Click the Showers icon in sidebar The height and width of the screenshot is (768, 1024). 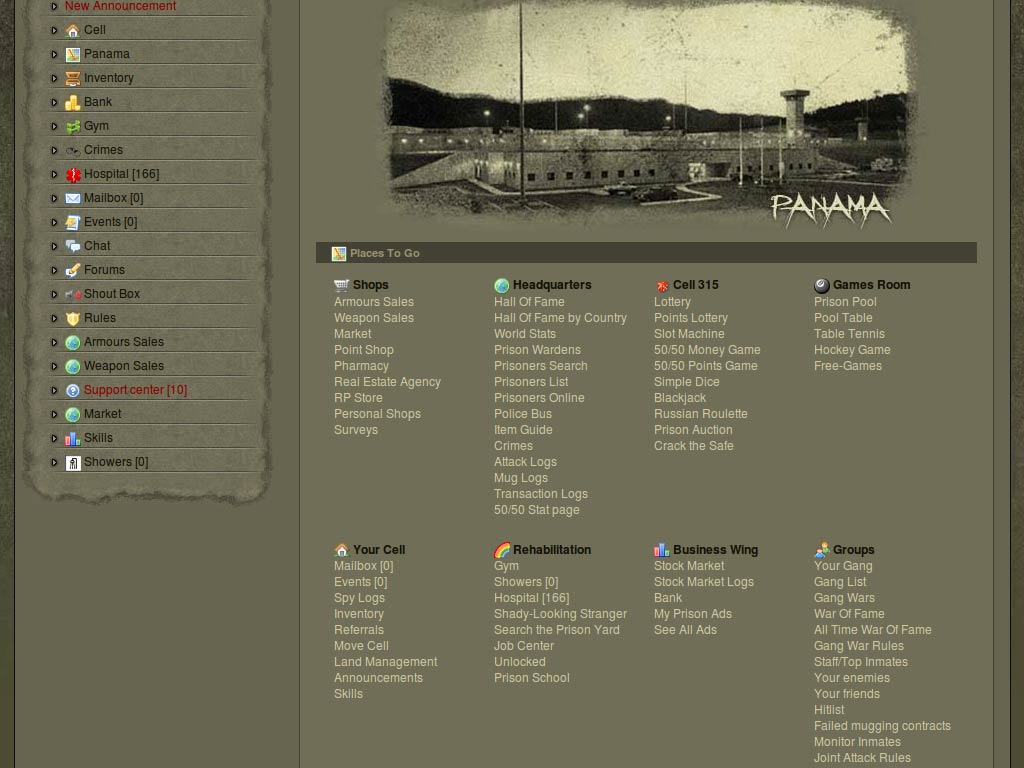(72, 463)
